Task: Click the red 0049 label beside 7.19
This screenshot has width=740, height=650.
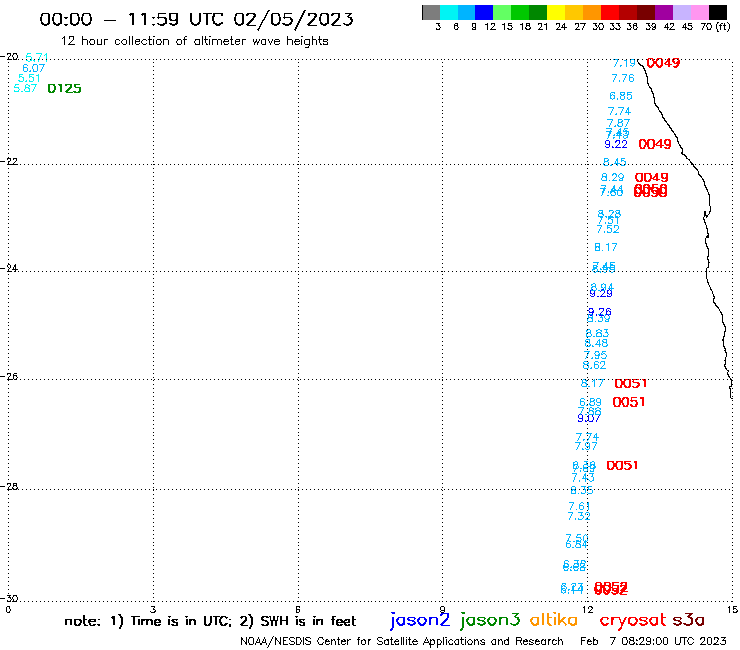Action: pos(663,63)
